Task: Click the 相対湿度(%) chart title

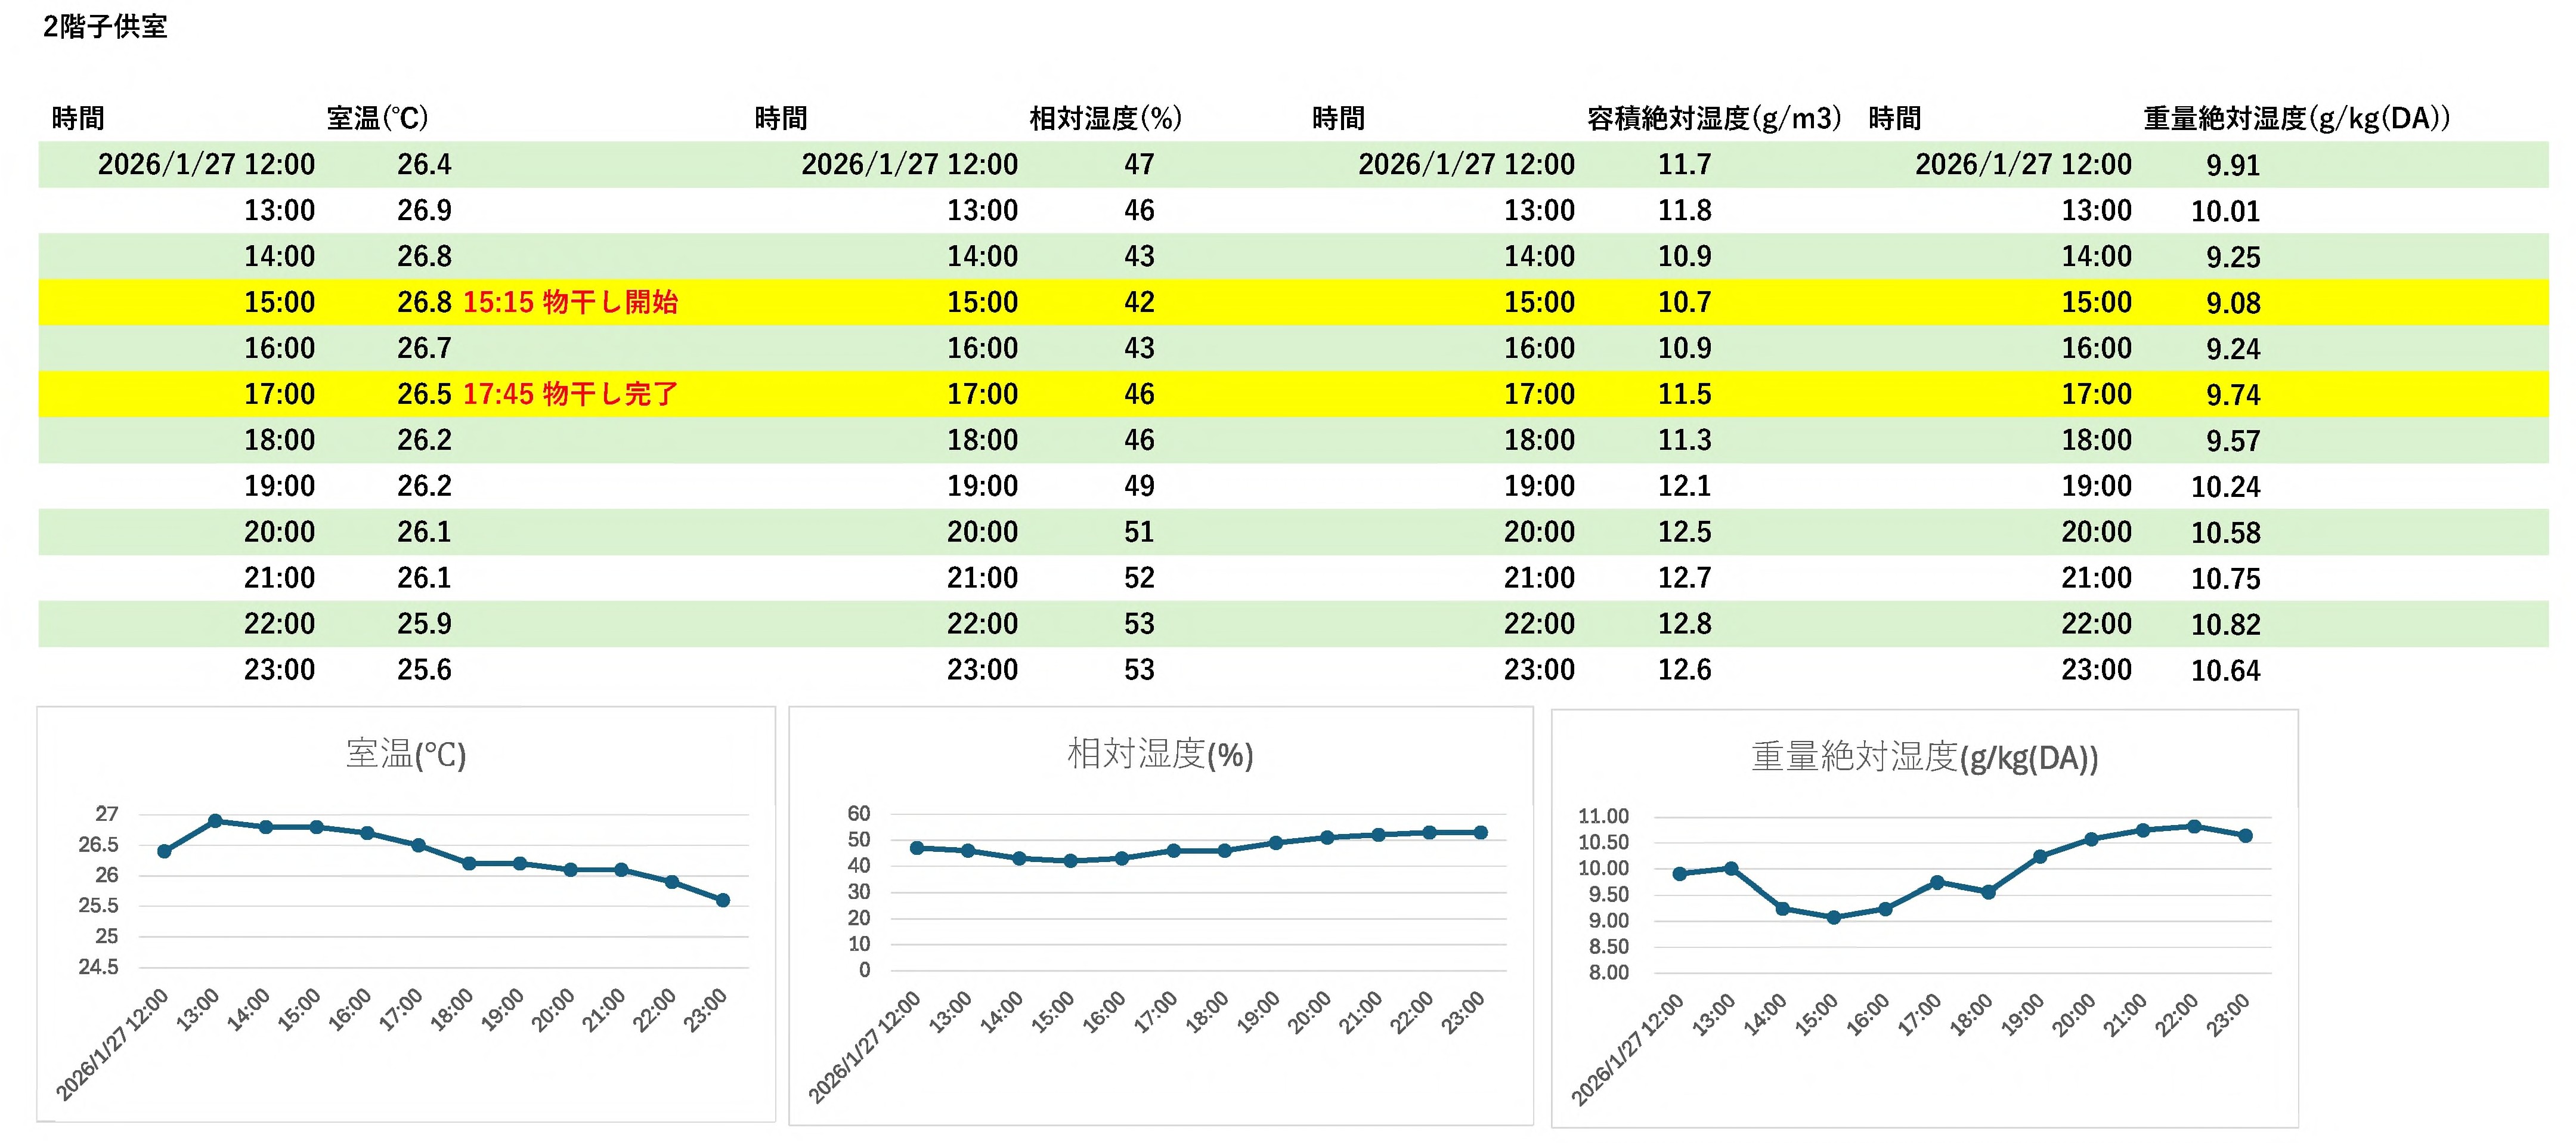Action: [1160, 754]
